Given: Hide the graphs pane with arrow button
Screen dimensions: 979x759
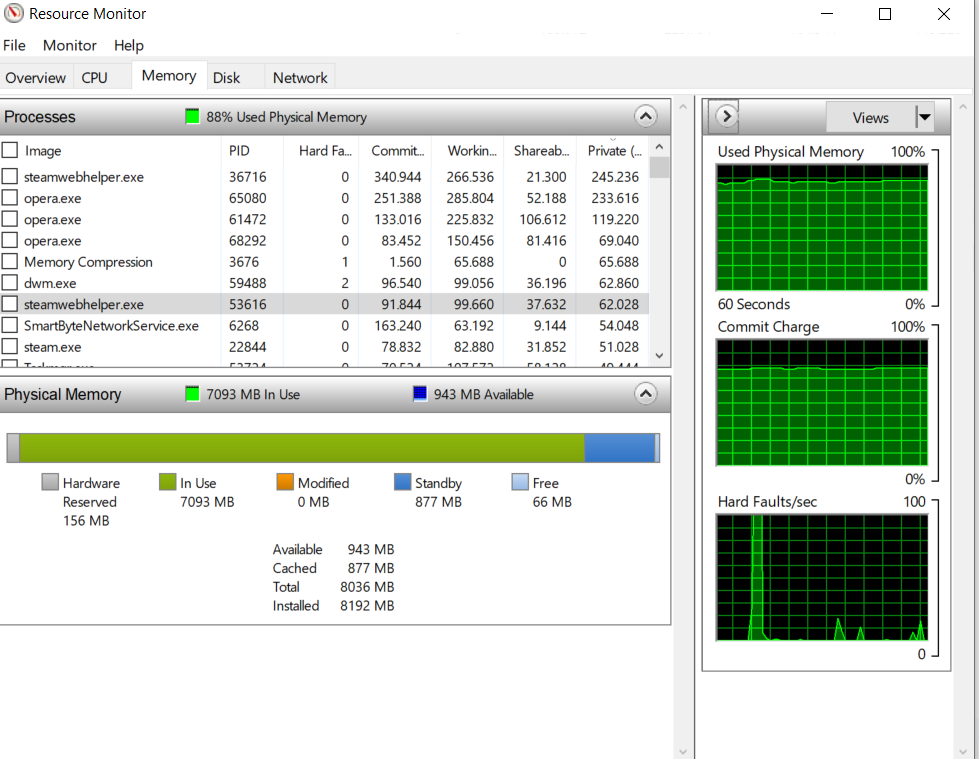Looking at the screenshot, I should [x=726, y=116].
